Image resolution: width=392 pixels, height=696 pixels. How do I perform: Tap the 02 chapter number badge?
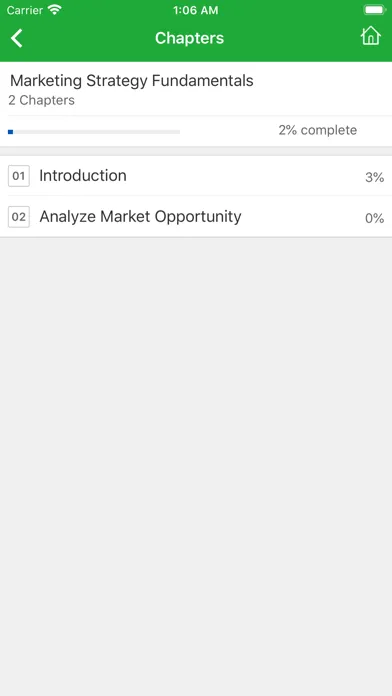click(19, 217)
